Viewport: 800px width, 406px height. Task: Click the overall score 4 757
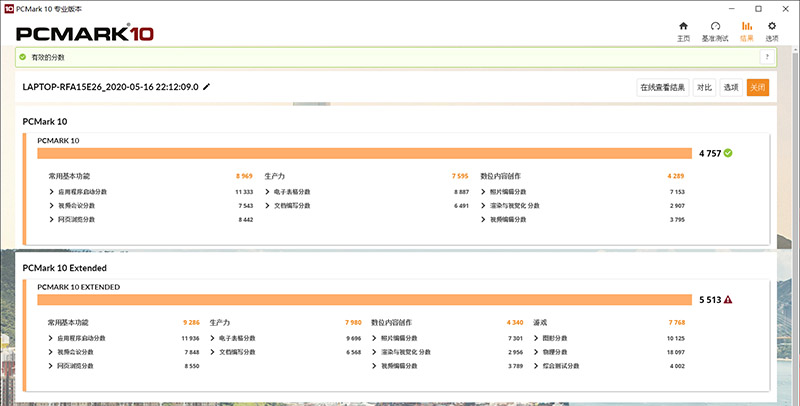[710, 153]
